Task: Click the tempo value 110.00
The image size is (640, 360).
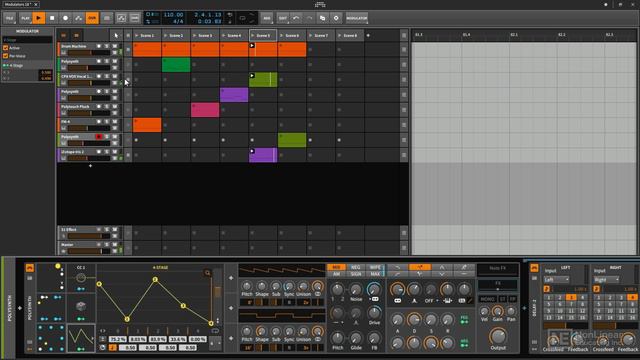Action: [x=173, y=15]
